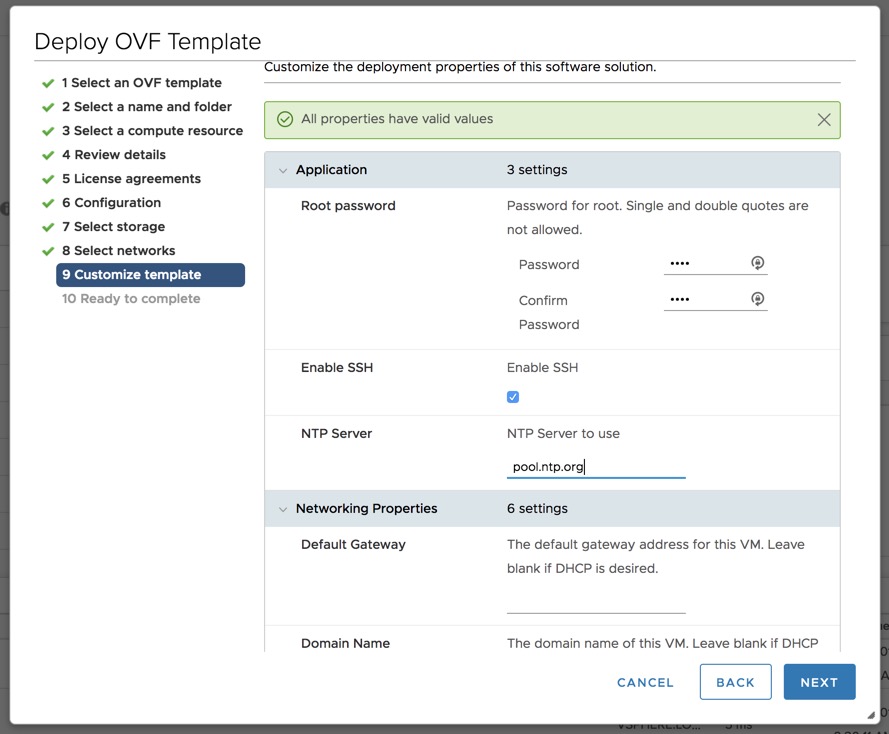889x734 pixels.
Task: Focus the NTP Server input field
Action: [x=595, y=467]
